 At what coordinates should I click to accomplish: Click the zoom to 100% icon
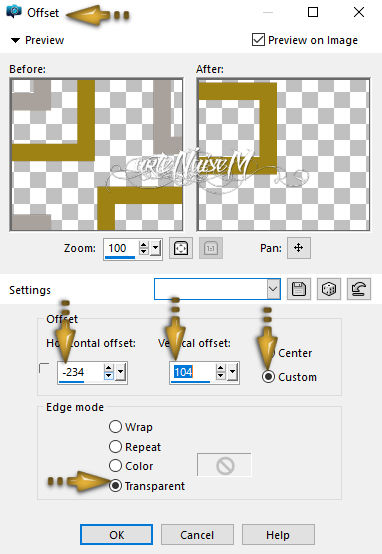pos(211,248)
